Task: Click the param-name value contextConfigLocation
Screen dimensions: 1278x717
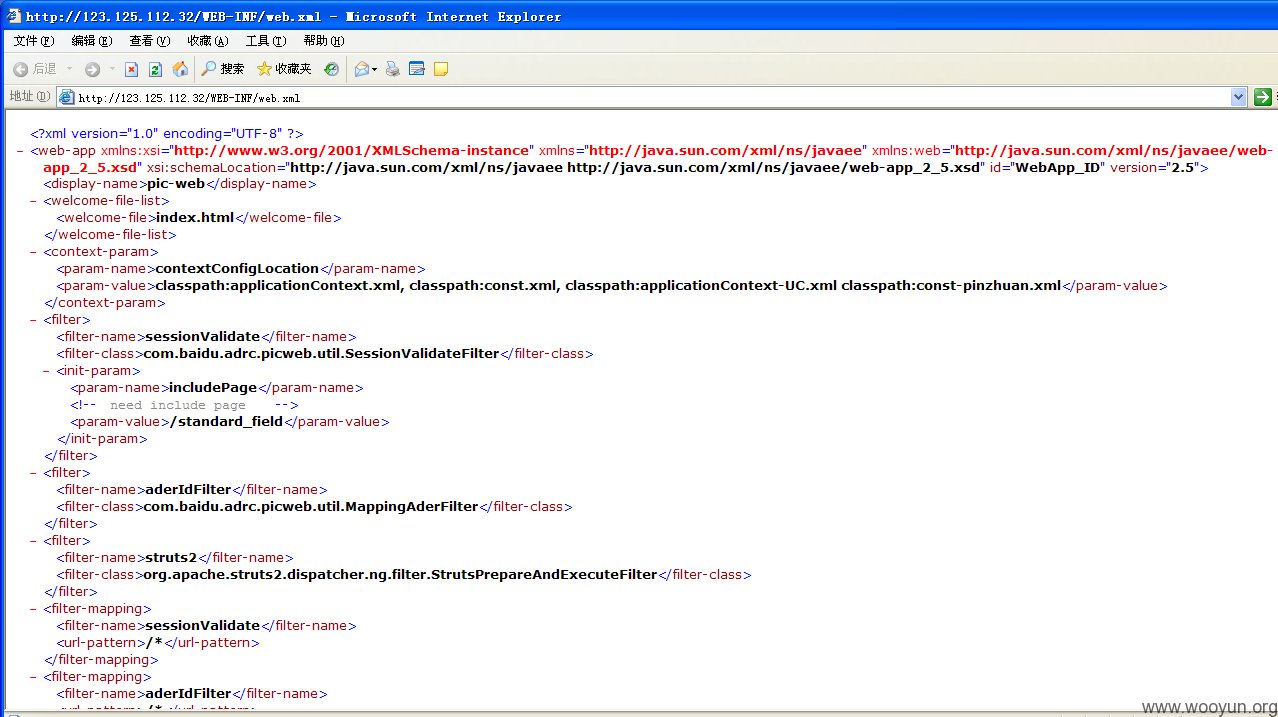Action: [237, 269]
